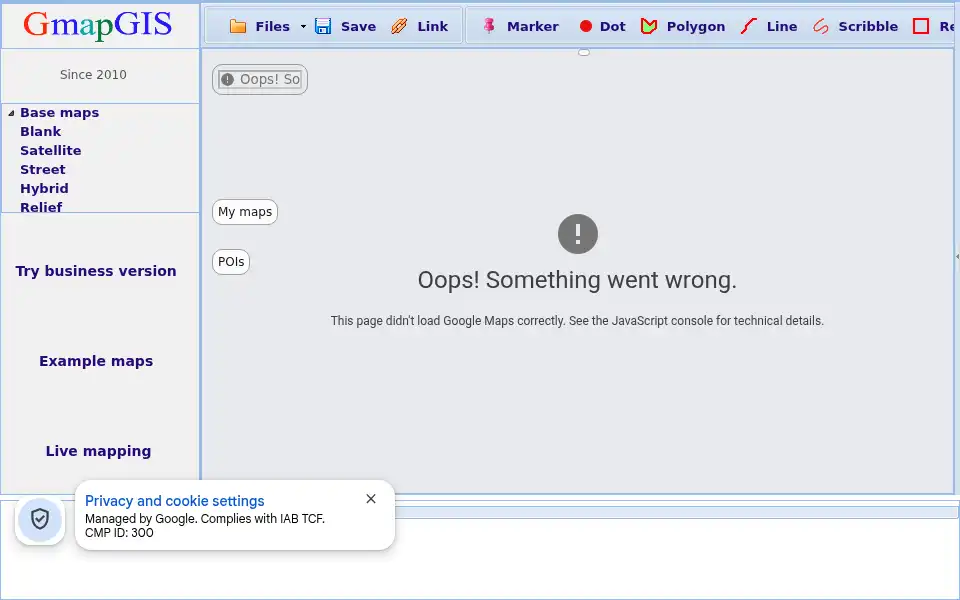Click the Marker toolbar label
Screen dimensions: 960x600
coord(533,26)
